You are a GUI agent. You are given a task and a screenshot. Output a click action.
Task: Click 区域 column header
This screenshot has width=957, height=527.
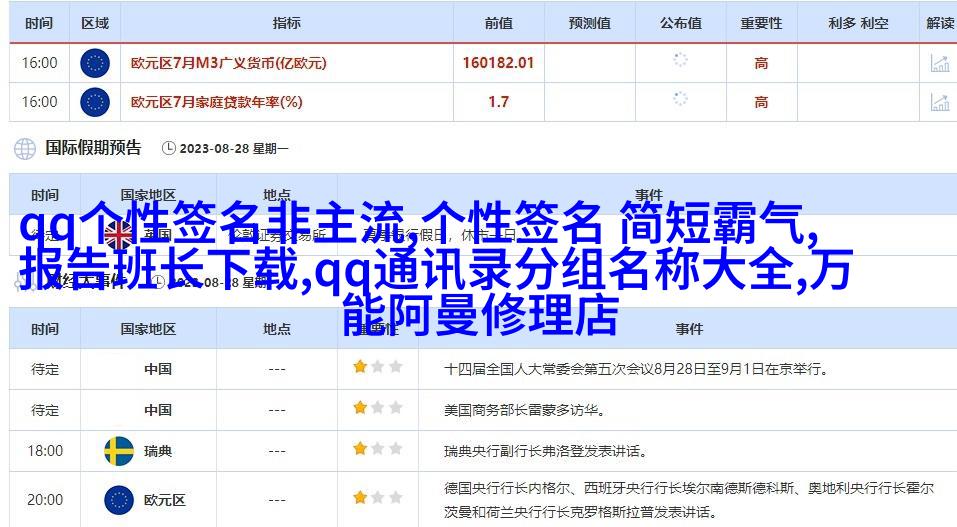pyautogui.click(x=95, y=23)
